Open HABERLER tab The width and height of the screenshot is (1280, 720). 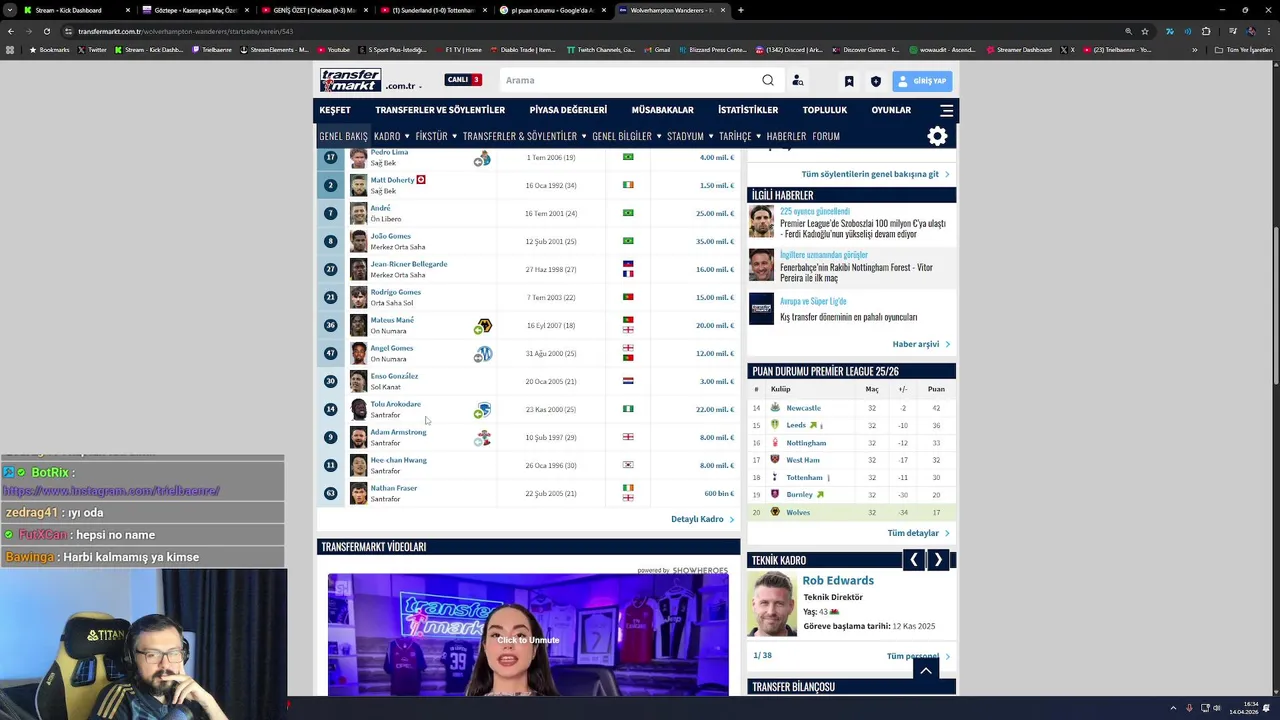(x=786, y=136)
